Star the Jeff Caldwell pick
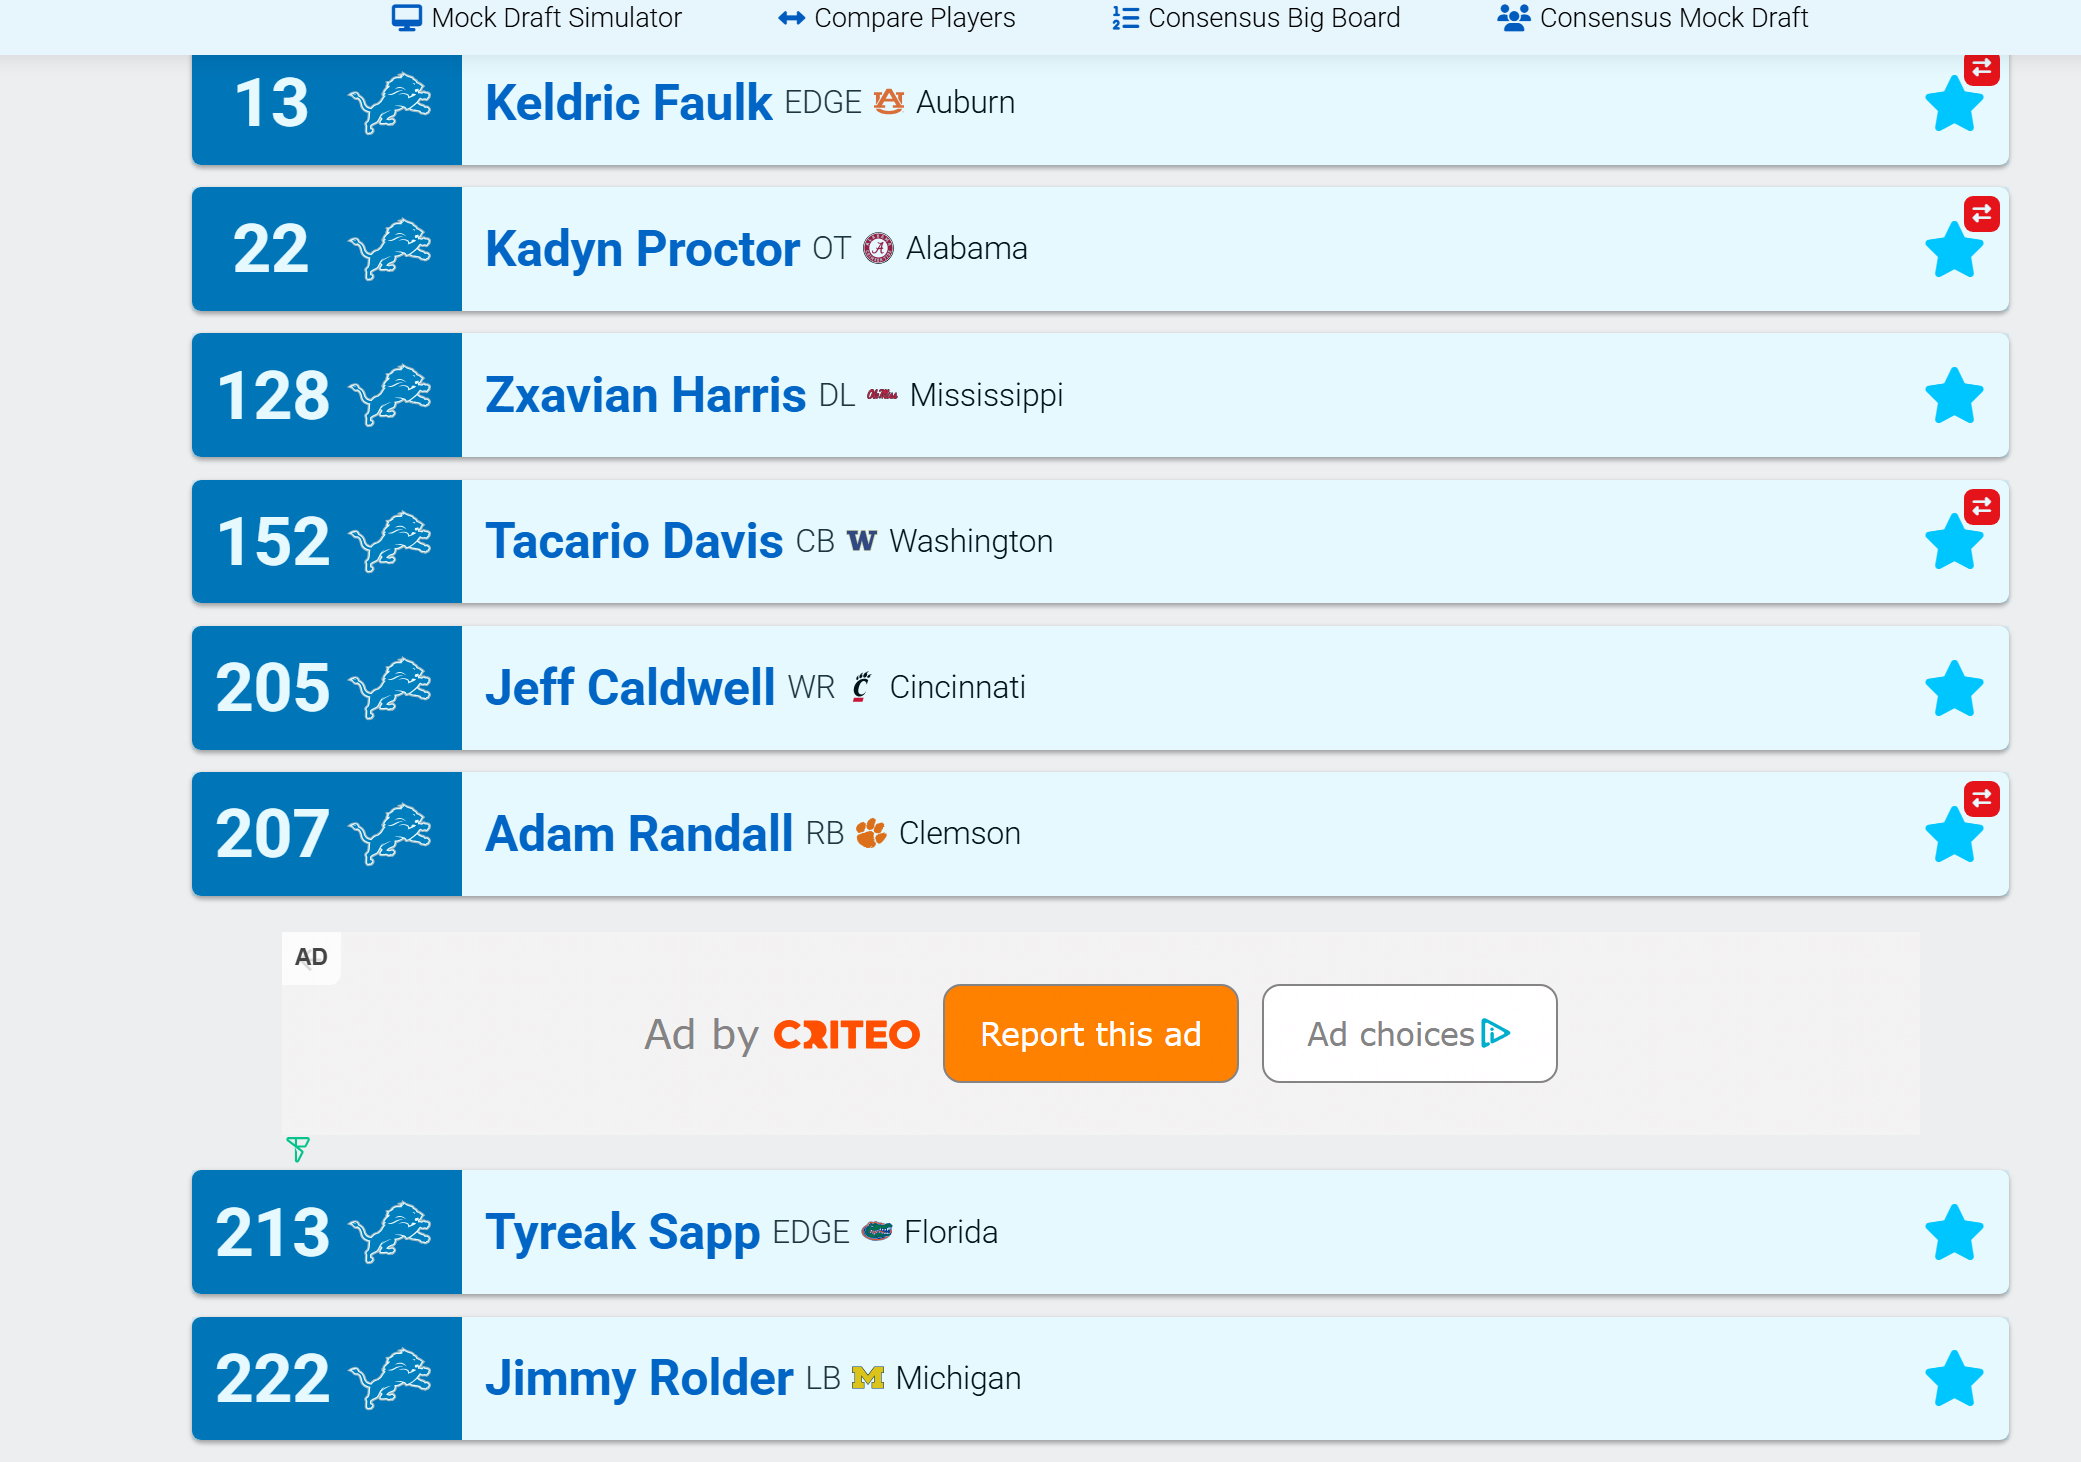 pyautogui.click(x=1953, y=689)
